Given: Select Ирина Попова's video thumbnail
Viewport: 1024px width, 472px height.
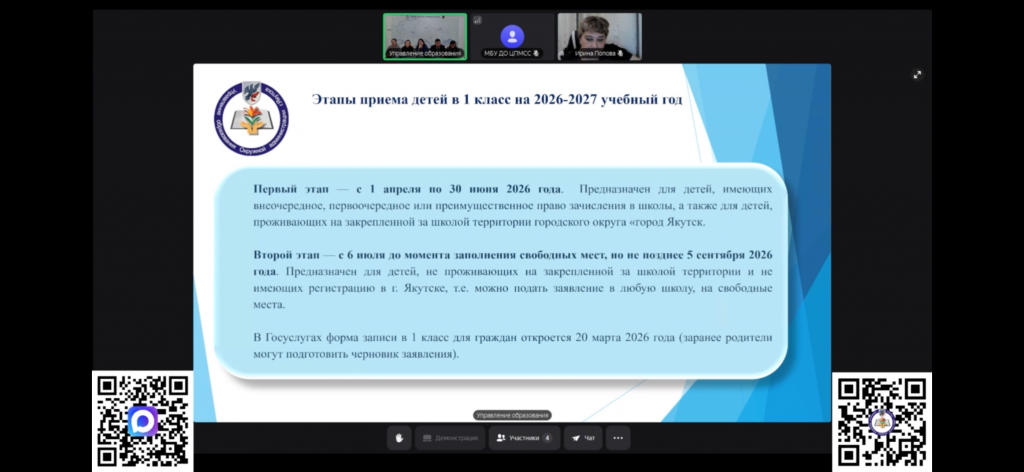Looking at the screenshot, I should 599,36.
